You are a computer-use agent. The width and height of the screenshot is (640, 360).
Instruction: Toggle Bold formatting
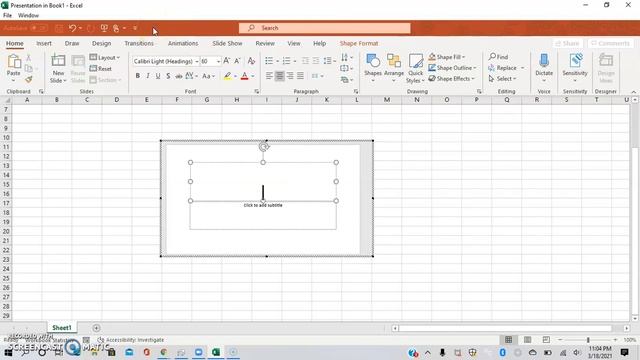click(x=138, y=76)
